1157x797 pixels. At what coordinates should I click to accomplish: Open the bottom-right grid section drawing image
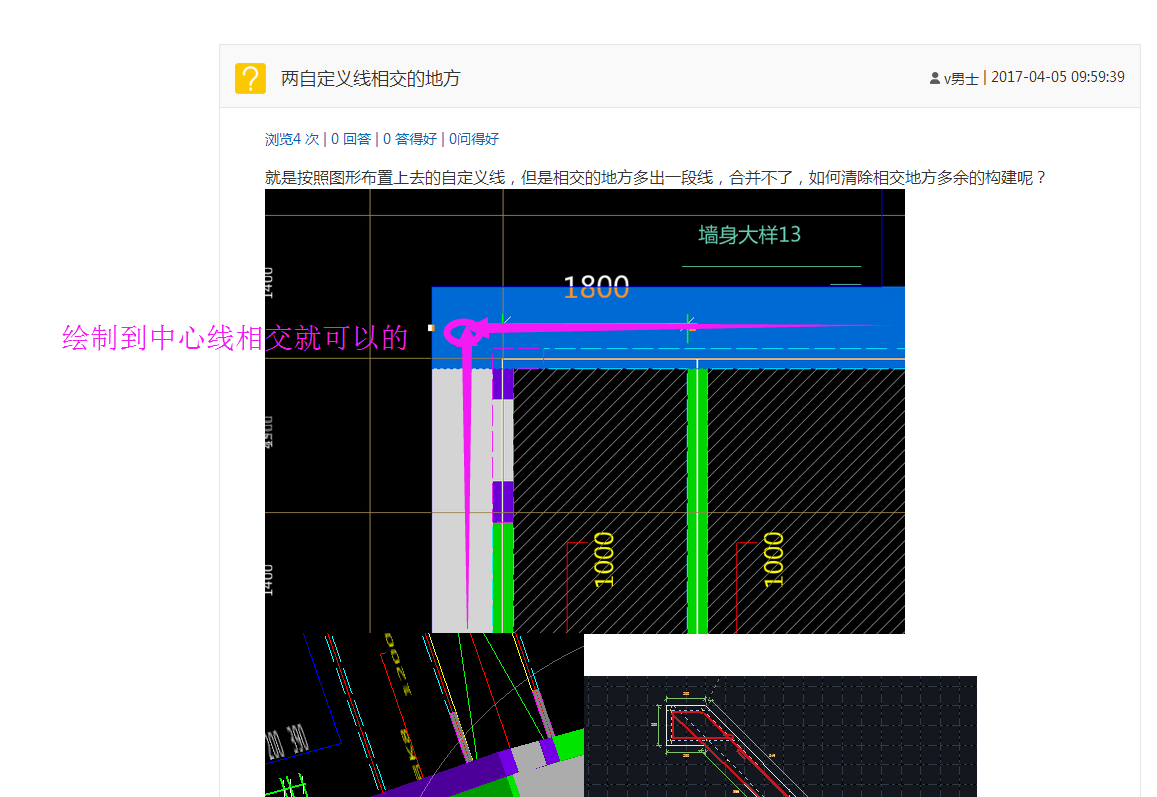(780, 736)
